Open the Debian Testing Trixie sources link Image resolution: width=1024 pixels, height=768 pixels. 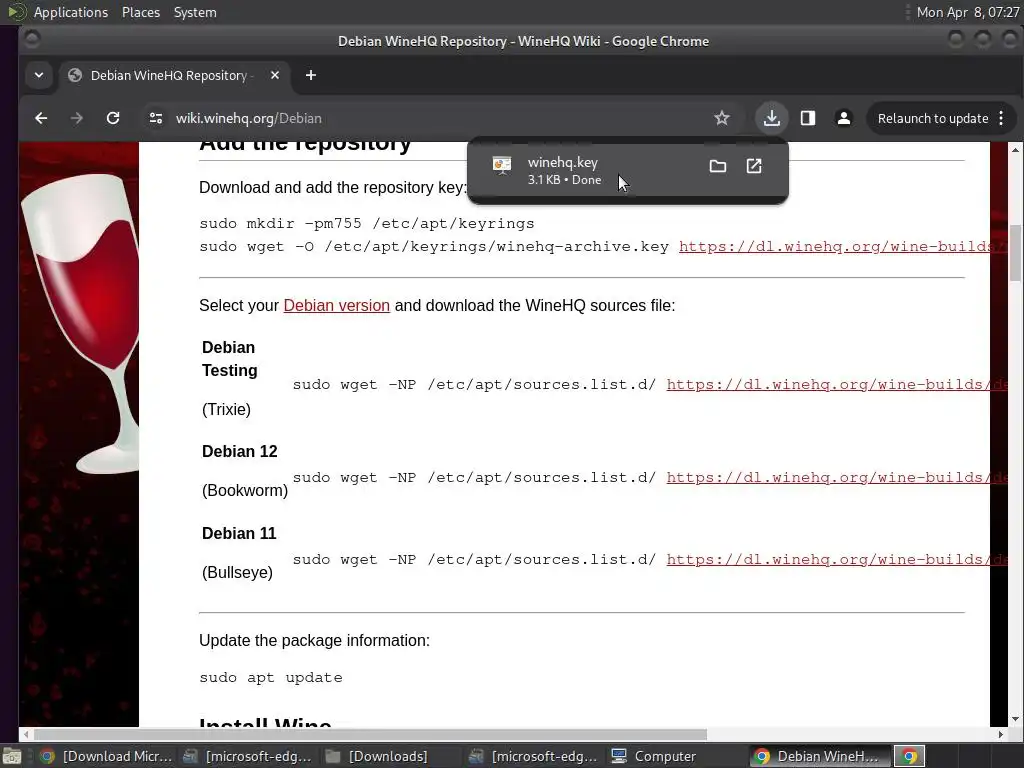836,384
